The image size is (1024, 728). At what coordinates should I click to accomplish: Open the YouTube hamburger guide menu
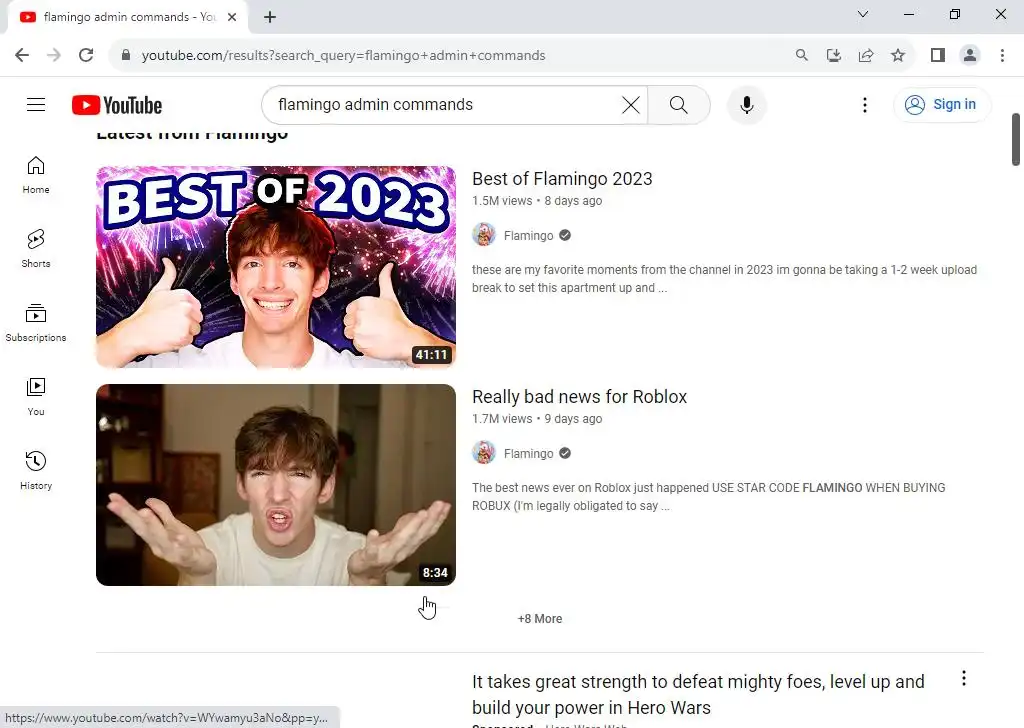point(36,104)
